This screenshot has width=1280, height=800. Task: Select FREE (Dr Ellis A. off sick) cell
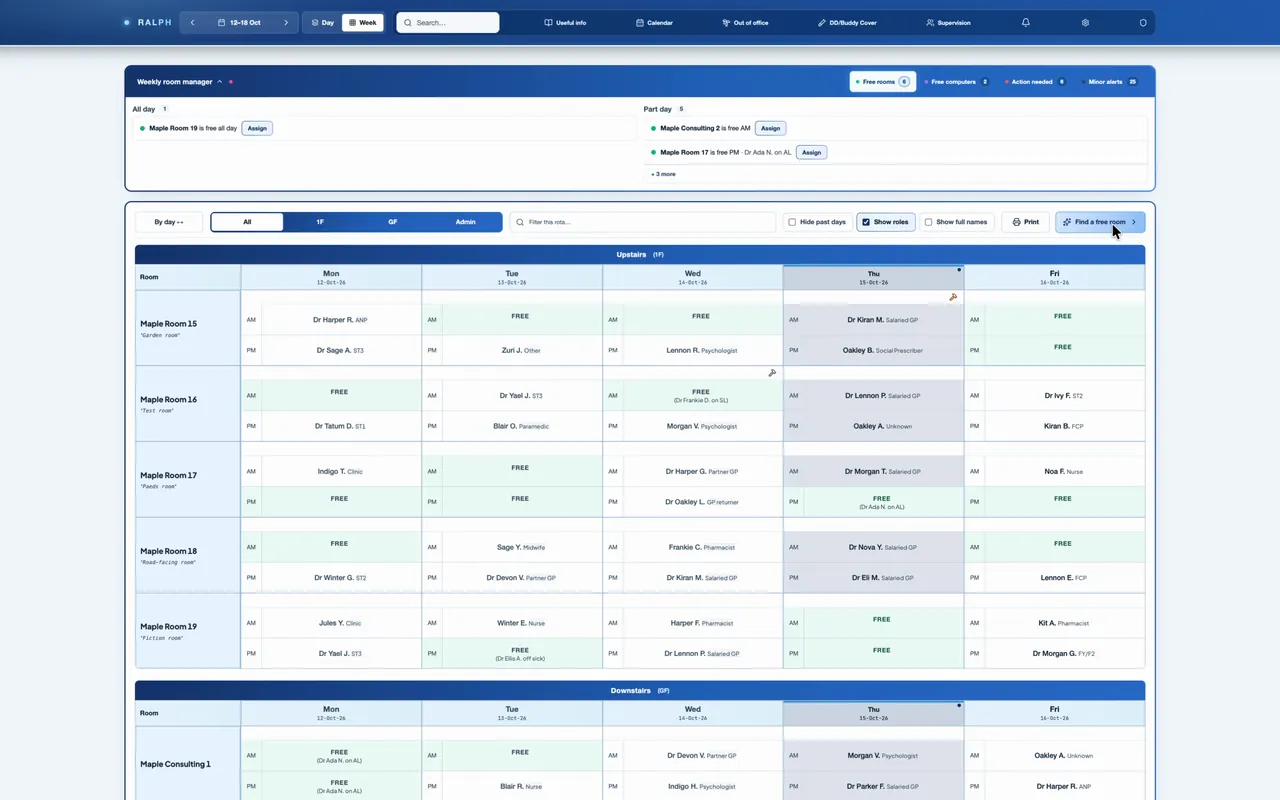point(520,653)
